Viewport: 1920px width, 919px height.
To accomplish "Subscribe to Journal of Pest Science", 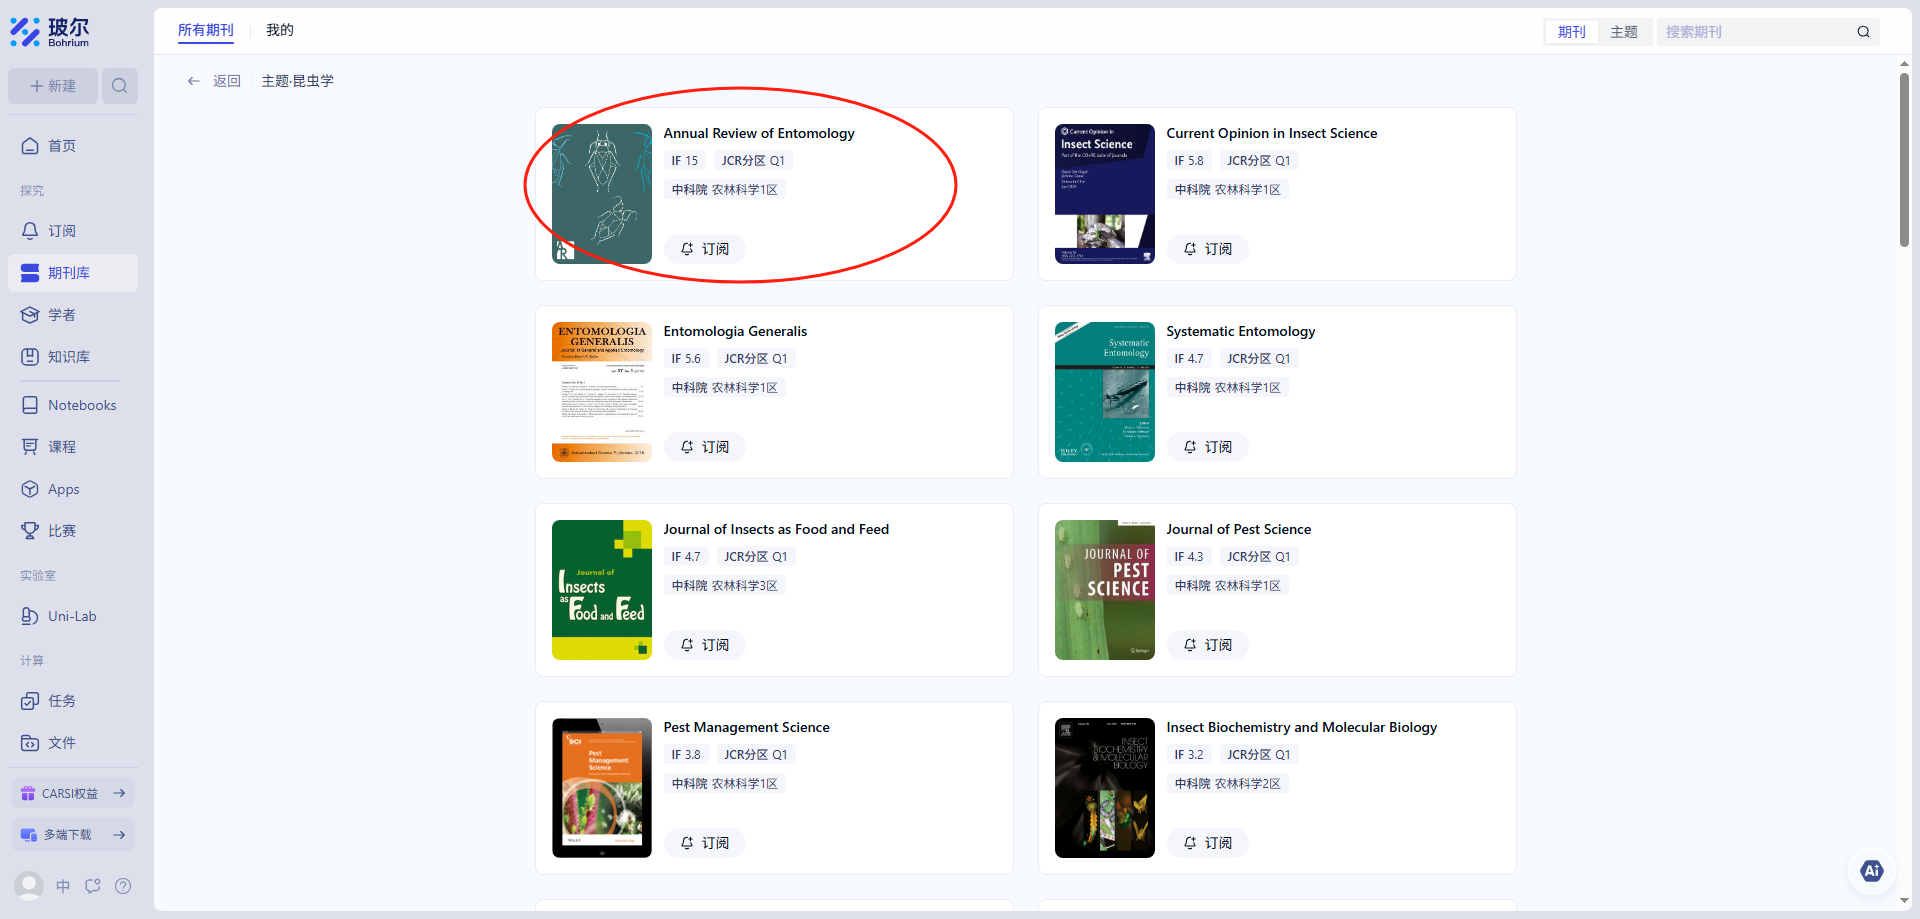I will pos(1208,645).
